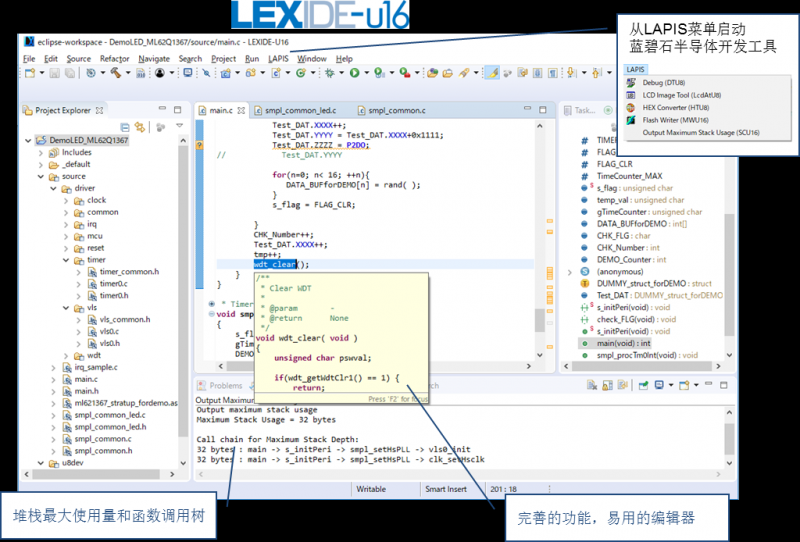Close the main.c editor tab

241,110
